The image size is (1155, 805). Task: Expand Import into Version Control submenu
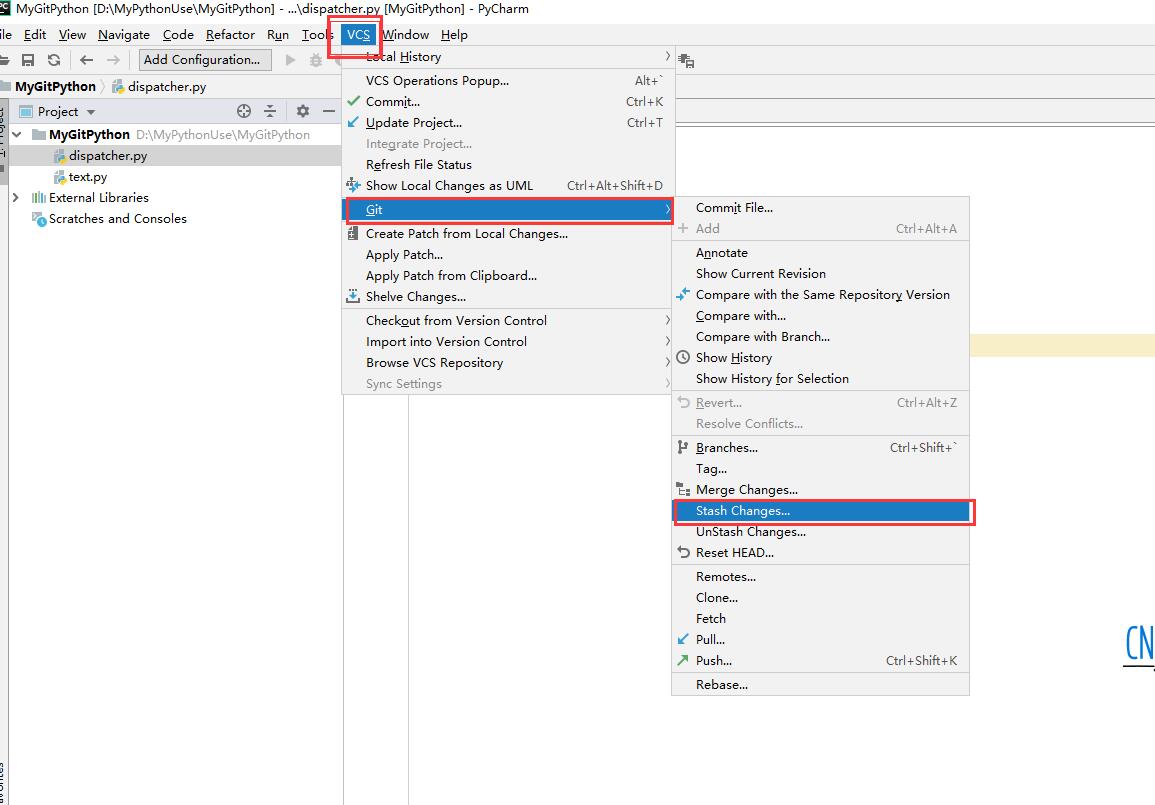[x=667, y=342]
